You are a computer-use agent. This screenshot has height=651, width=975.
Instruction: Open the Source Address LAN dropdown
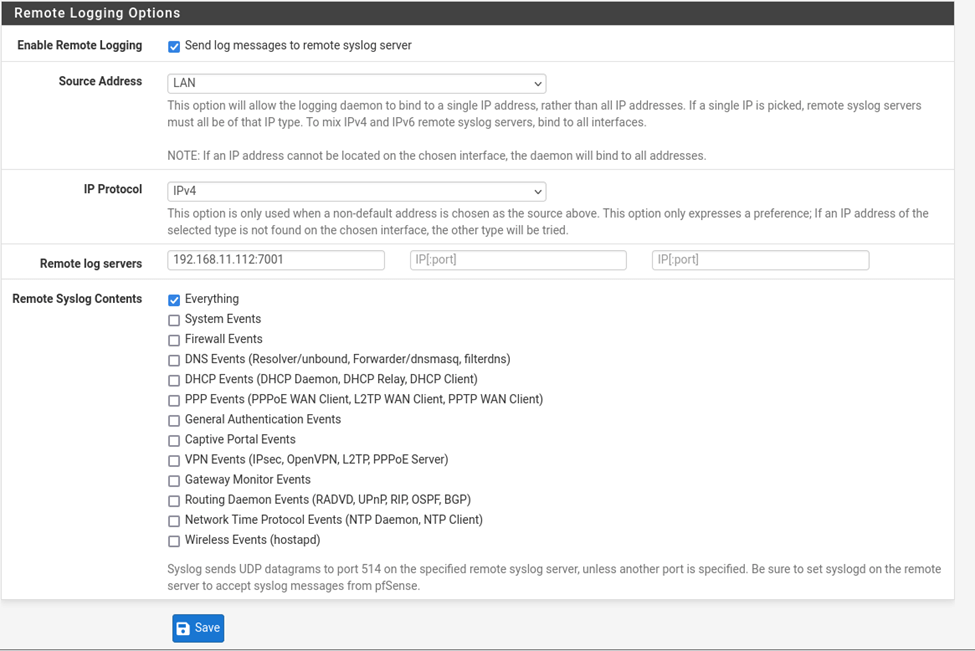356,83
